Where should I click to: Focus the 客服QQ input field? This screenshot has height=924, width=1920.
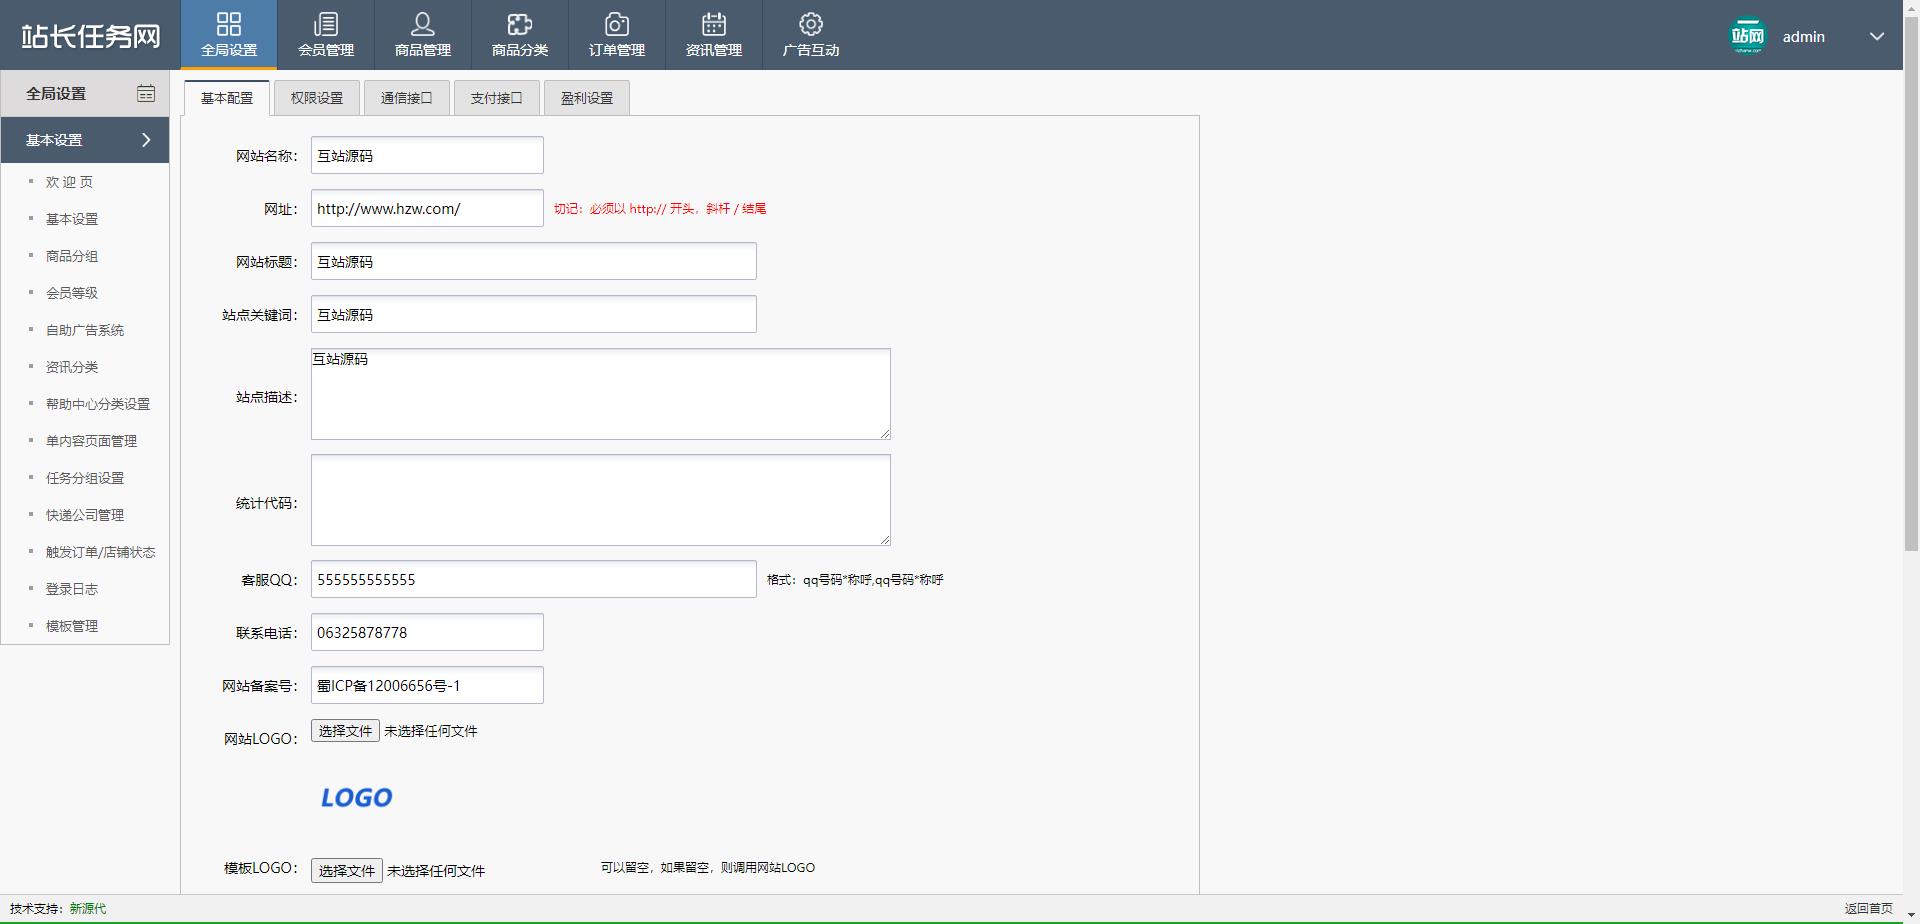click(533, 579)
